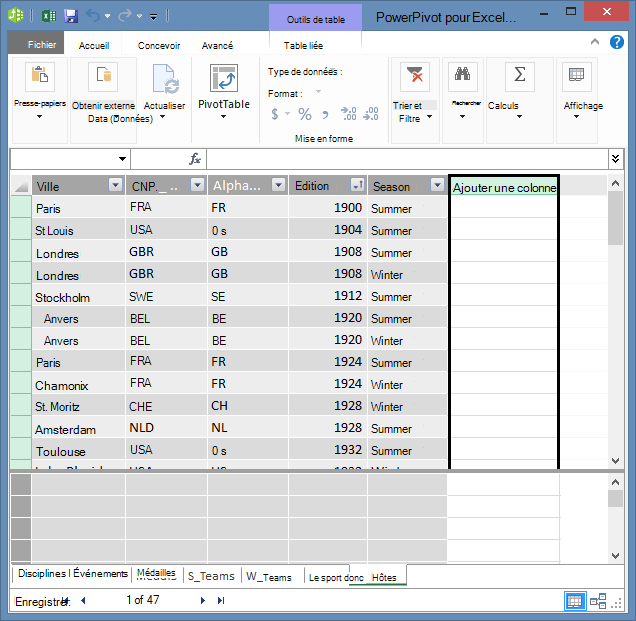Decrease decimal places
The image size is (636, 621).
(371, 114)
